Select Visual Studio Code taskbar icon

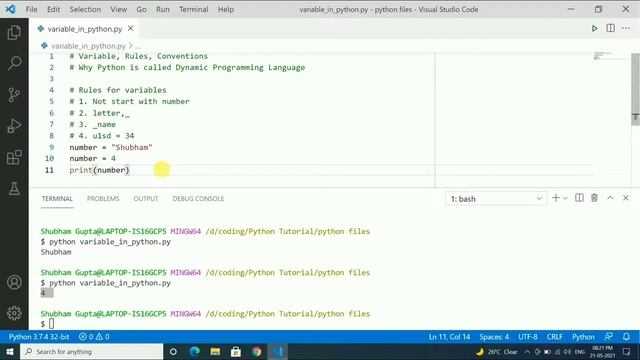click(278, 351)
